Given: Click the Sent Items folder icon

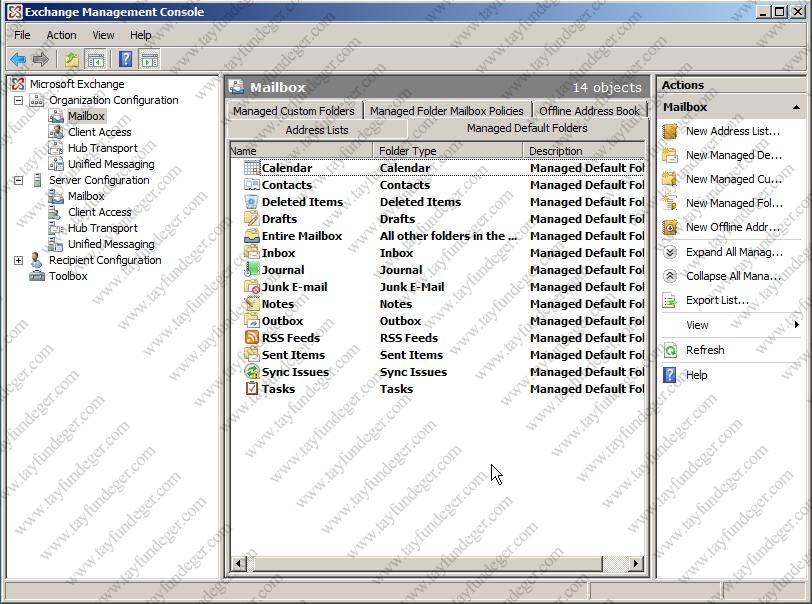Looking at the screenshot, I should 252,355.
